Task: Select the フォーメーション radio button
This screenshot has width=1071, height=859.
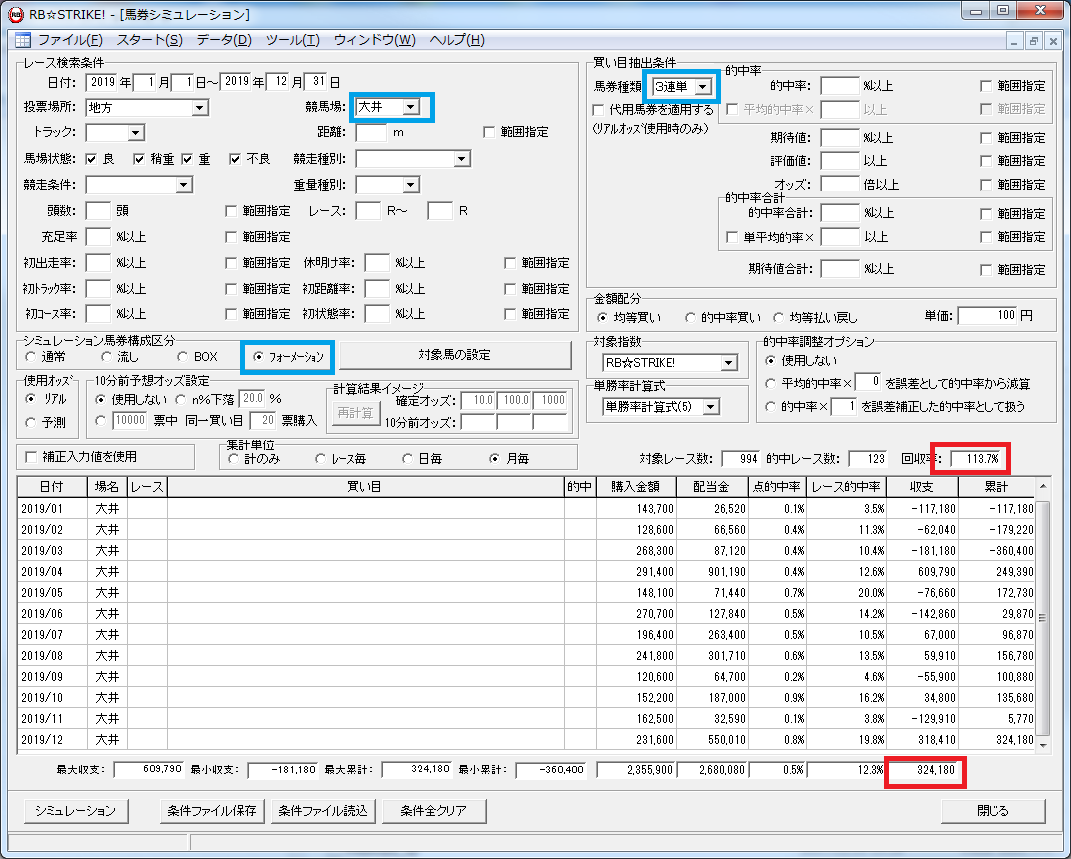Action: click(x=258, y=356)
